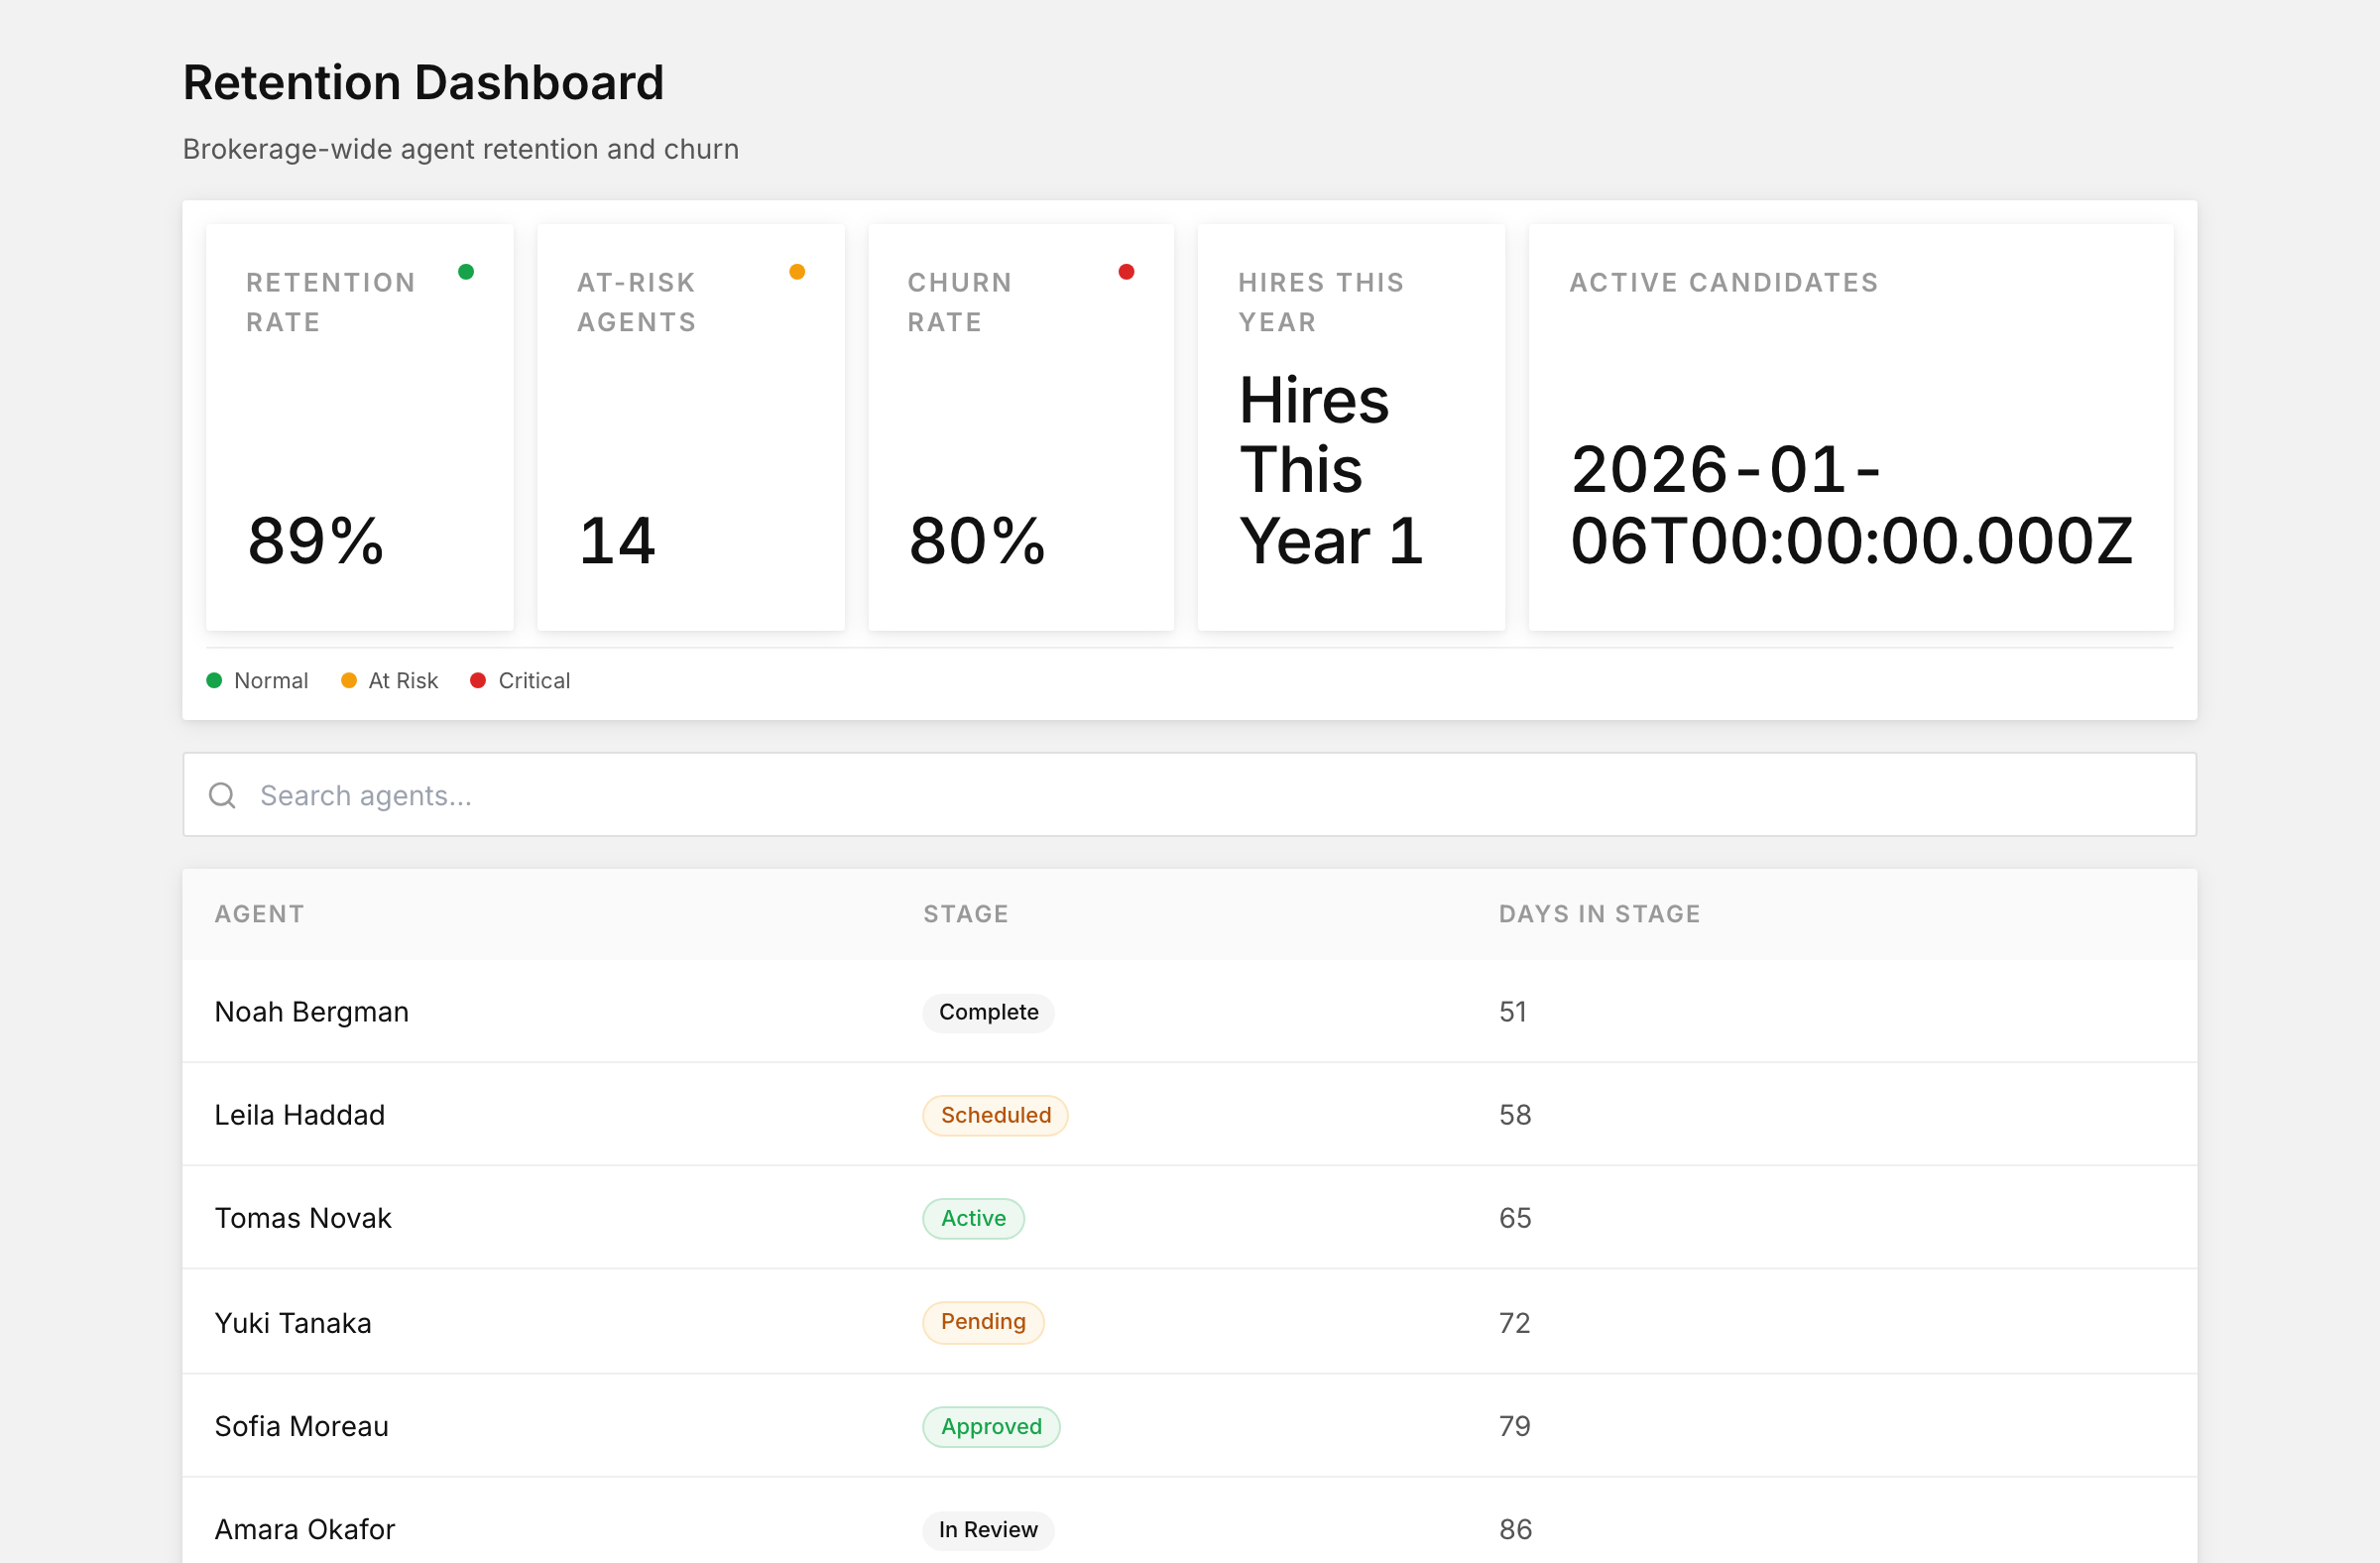Click the 58 days value for Leila Haddad
Screen dimensions: 2380x1563
tap(1515, 1115)
